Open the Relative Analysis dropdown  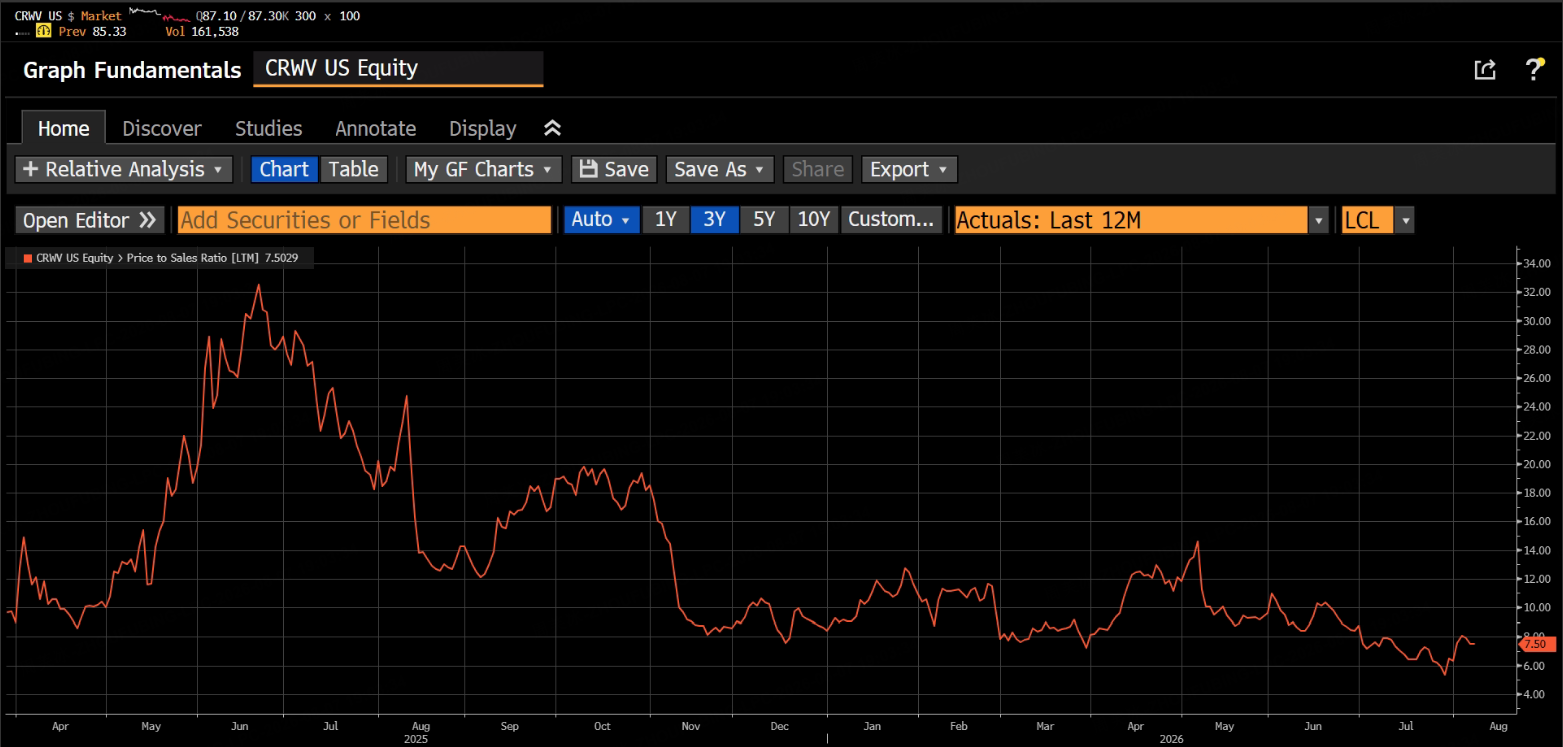point(125,169)
